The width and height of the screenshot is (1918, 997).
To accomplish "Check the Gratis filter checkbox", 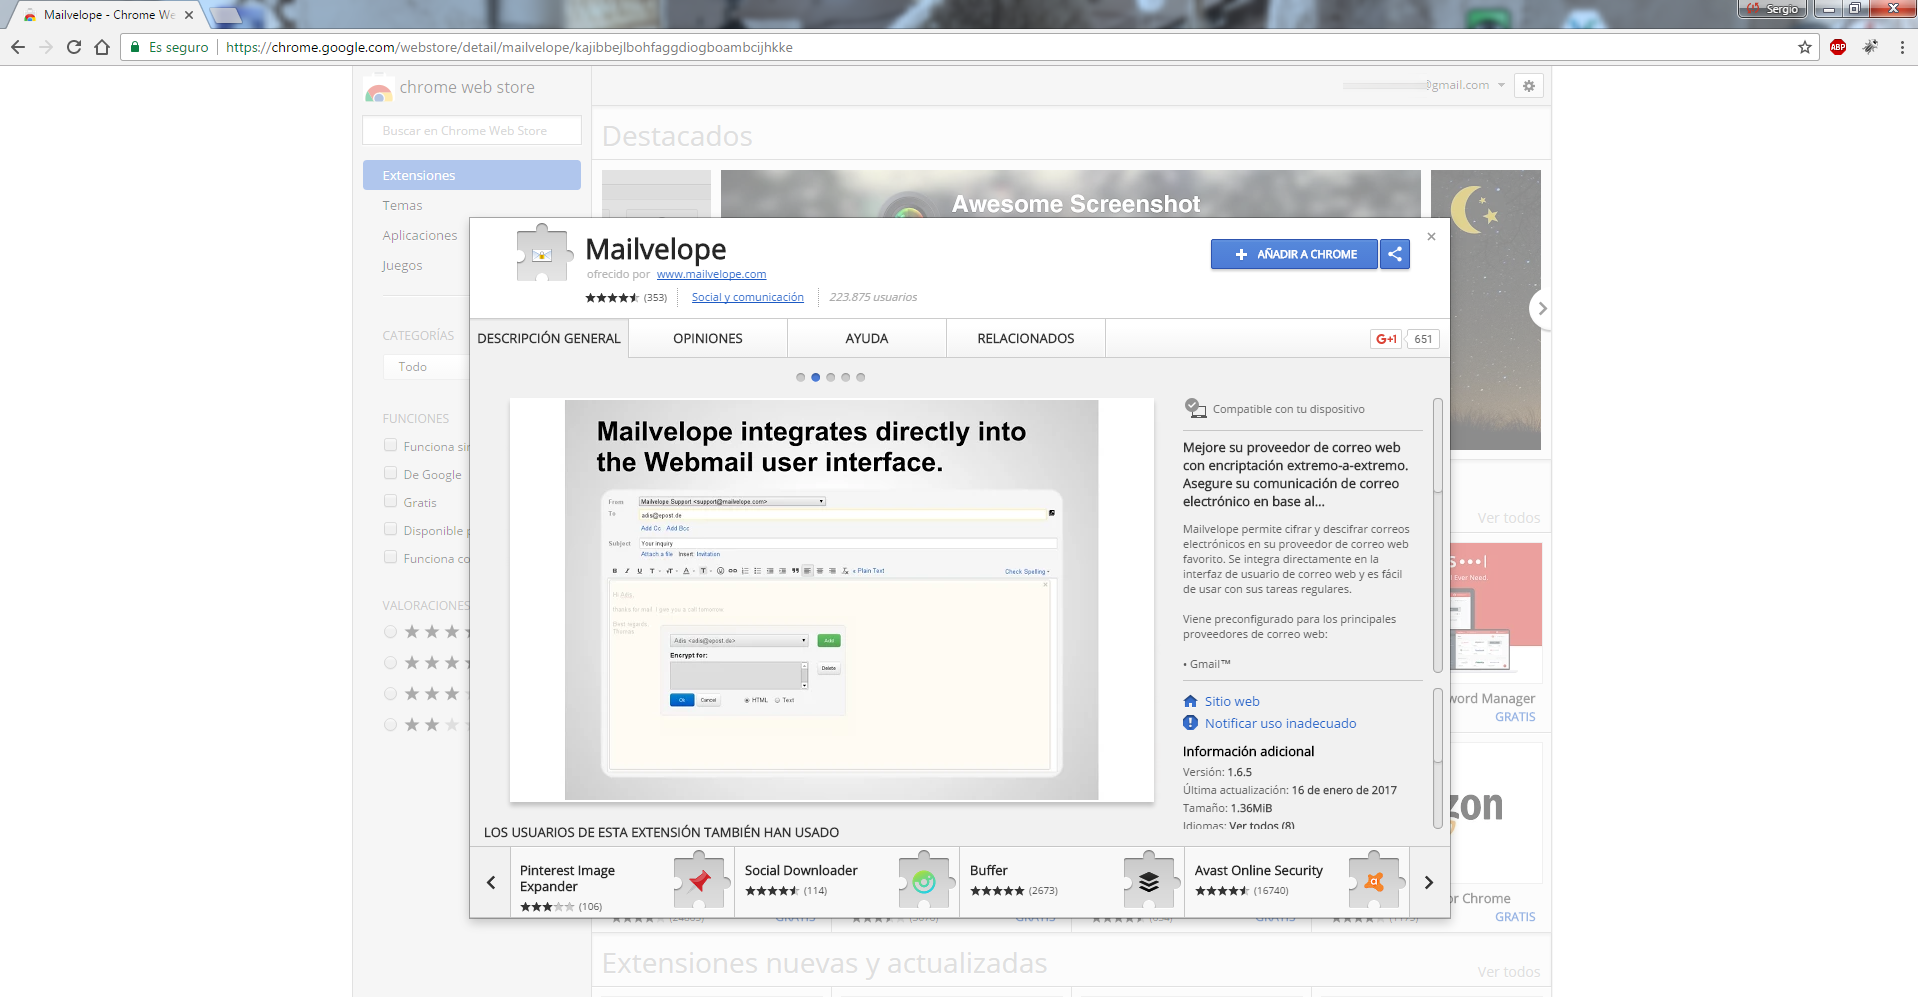I will 391,502.
